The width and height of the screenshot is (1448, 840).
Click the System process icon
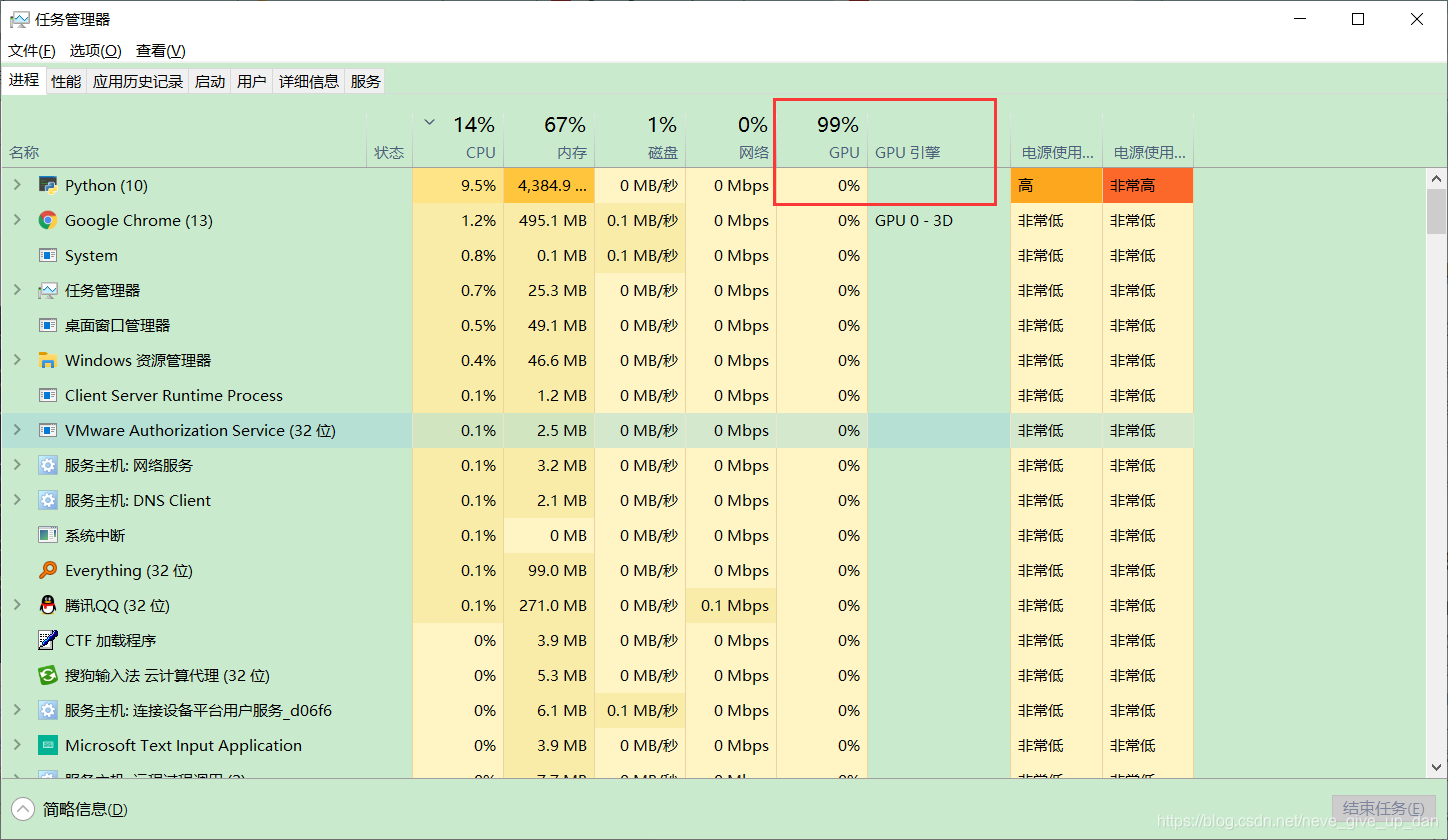[x=47, y=255]
